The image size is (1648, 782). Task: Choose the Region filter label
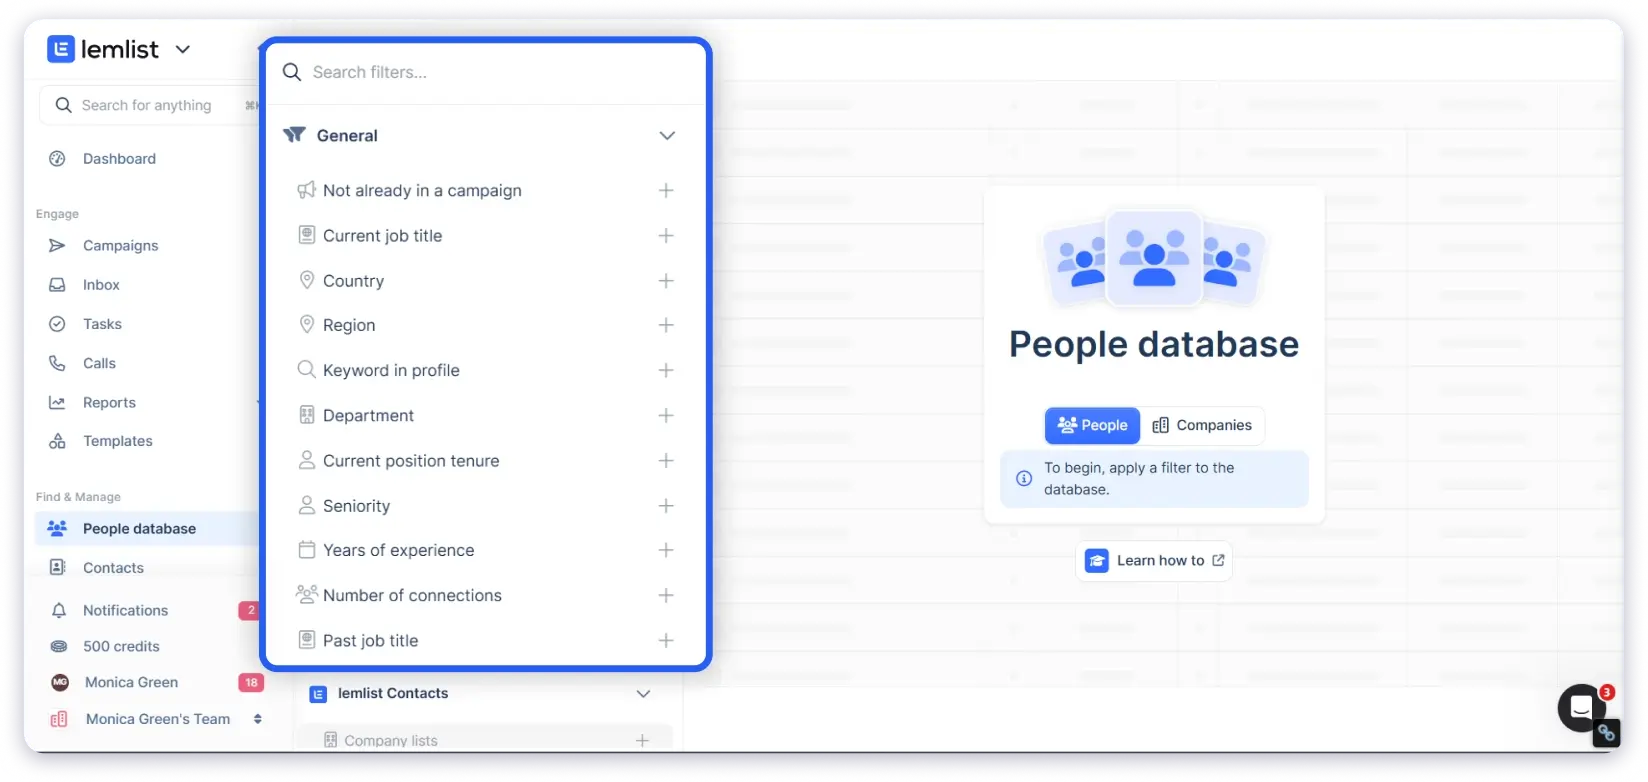point(349,325)
